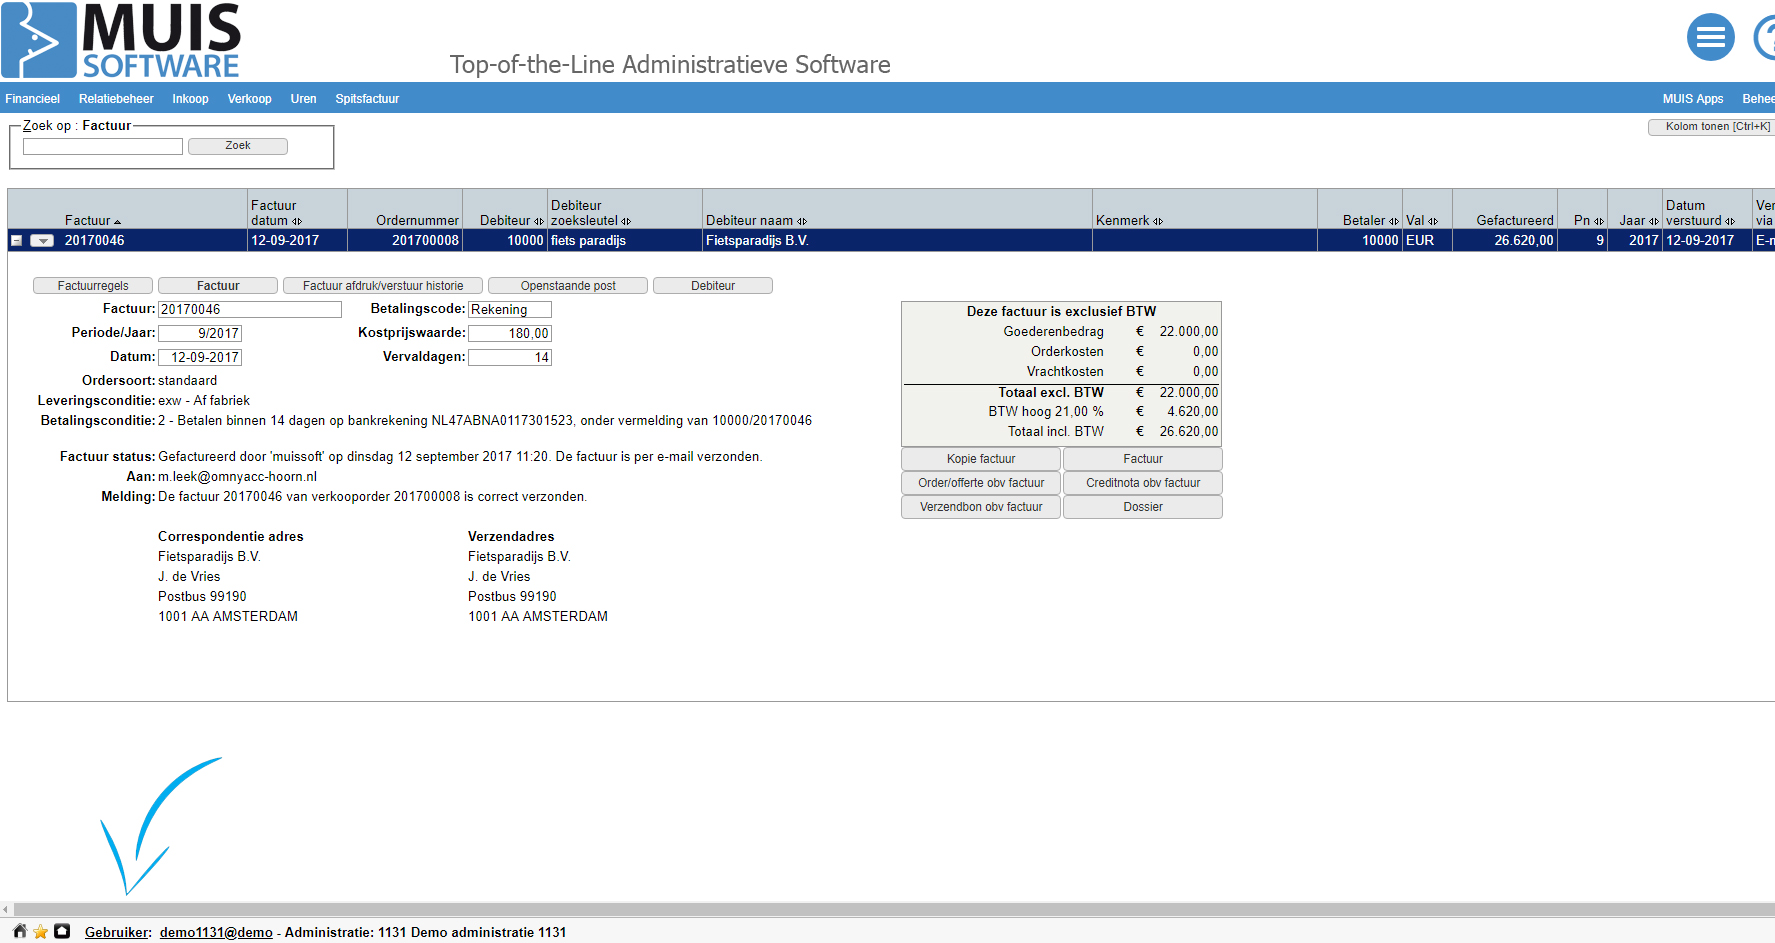Click the demo1131@demo user link
1775x943 pixels.
(216, 932)
